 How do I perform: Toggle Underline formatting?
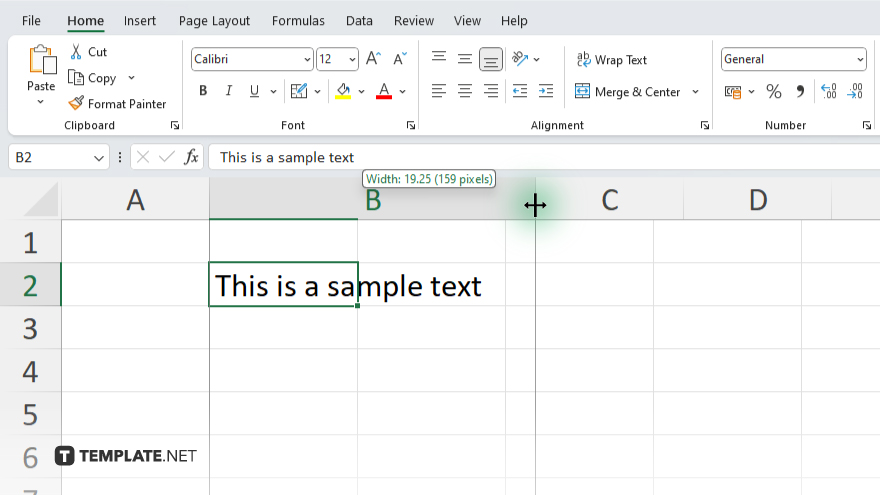(254, 90)
